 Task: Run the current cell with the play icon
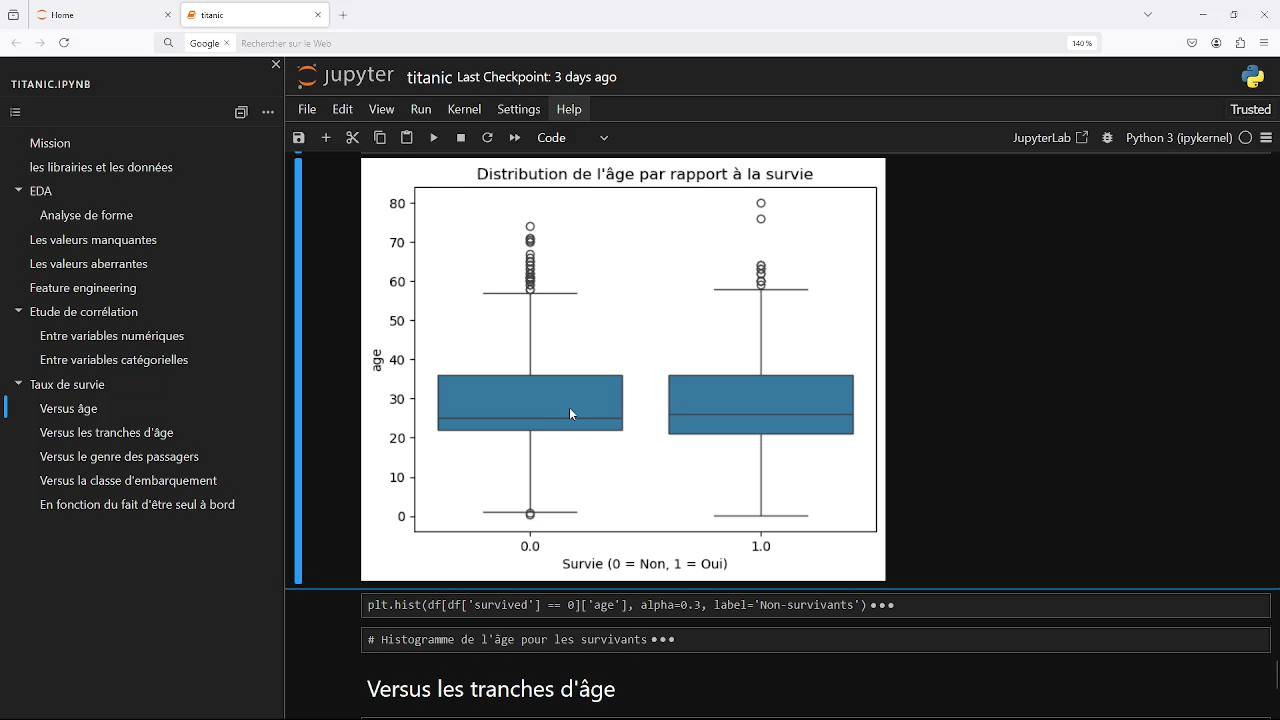point(433,137)
